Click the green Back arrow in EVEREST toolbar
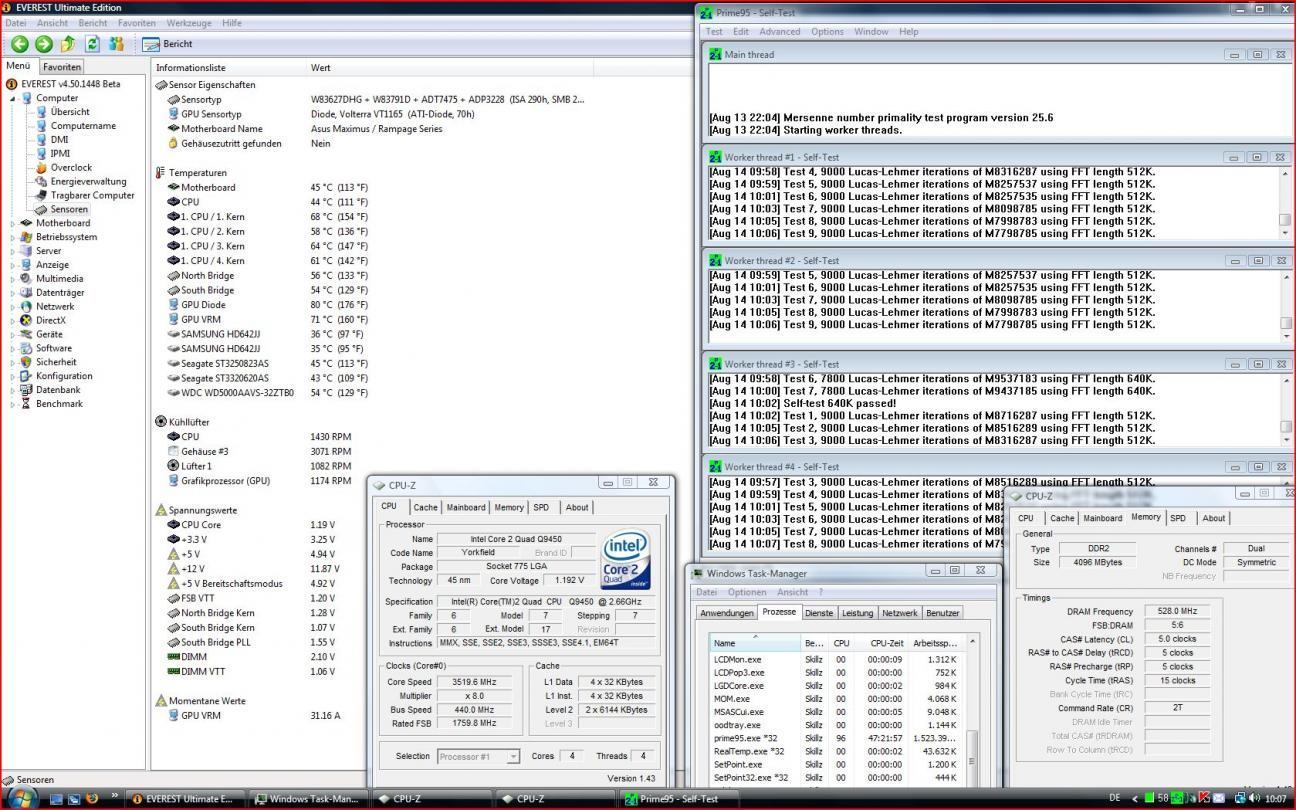The image size is (1296, 810). pyautogui.click(x=19, y=44)
